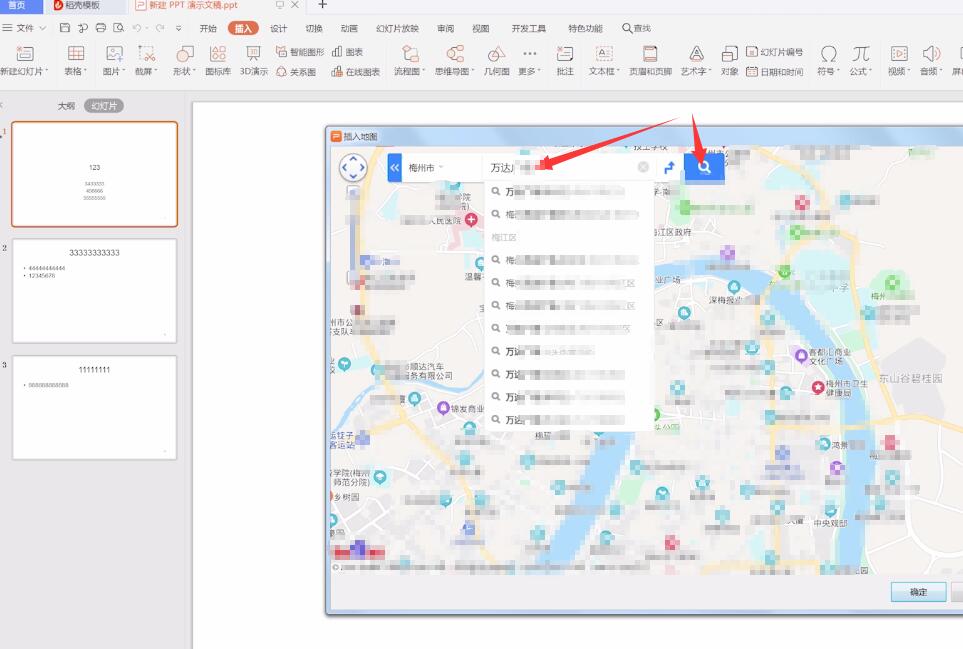Clear the map search box text
The width and height of the screenshot is (963, 649).
(643, 167)
